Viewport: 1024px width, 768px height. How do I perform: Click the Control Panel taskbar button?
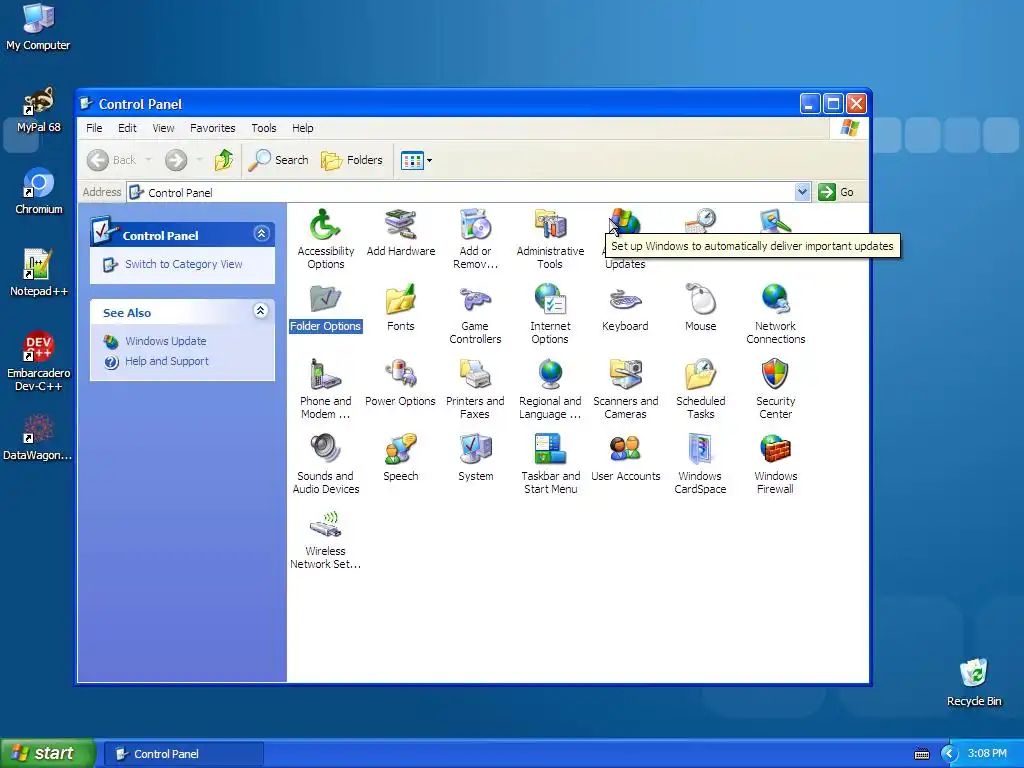click(184, 754)
